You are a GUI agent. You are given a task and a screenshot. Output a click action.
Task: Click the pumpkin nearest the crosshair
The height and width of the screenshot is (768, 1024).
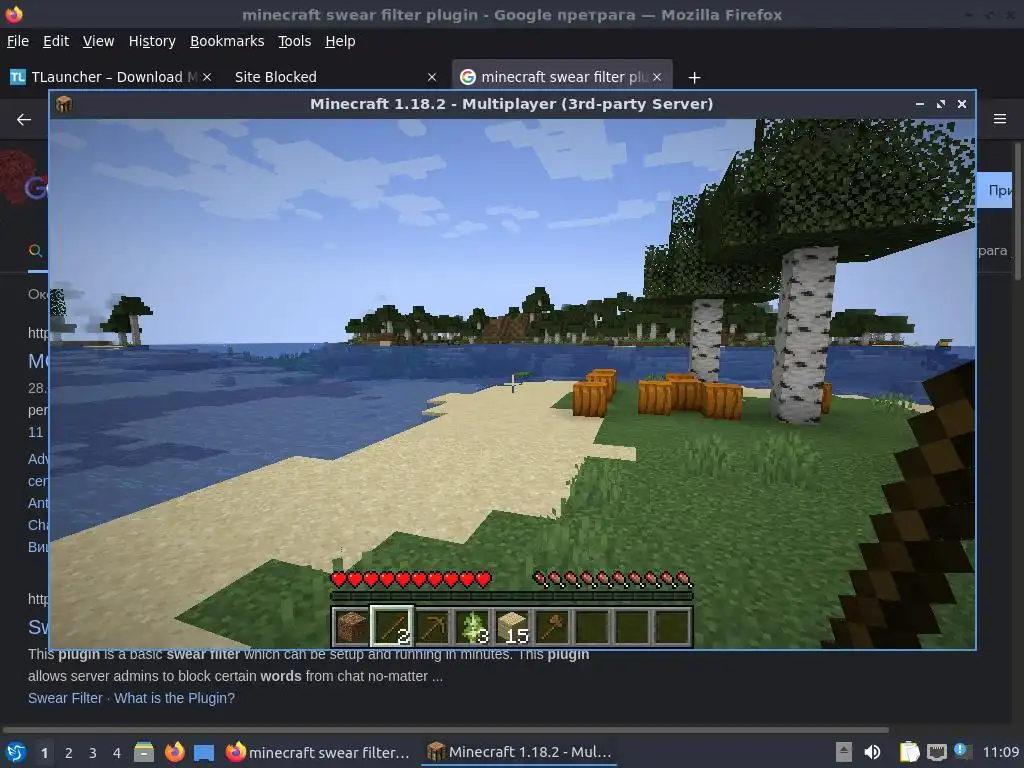click(x=590, y=399)
